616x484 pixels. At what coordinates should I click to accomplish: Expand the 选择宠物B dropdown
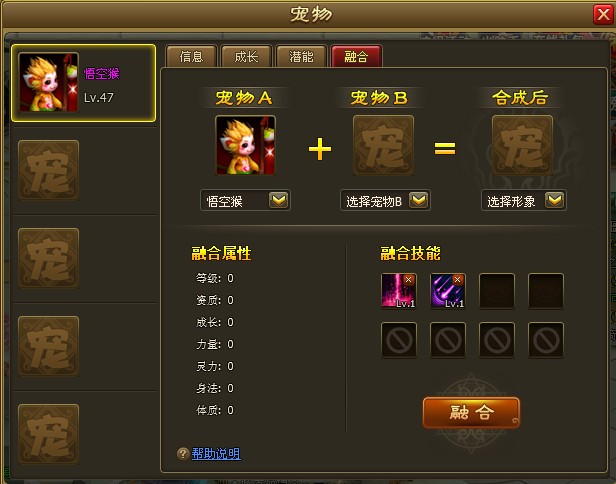coord(418,200)
